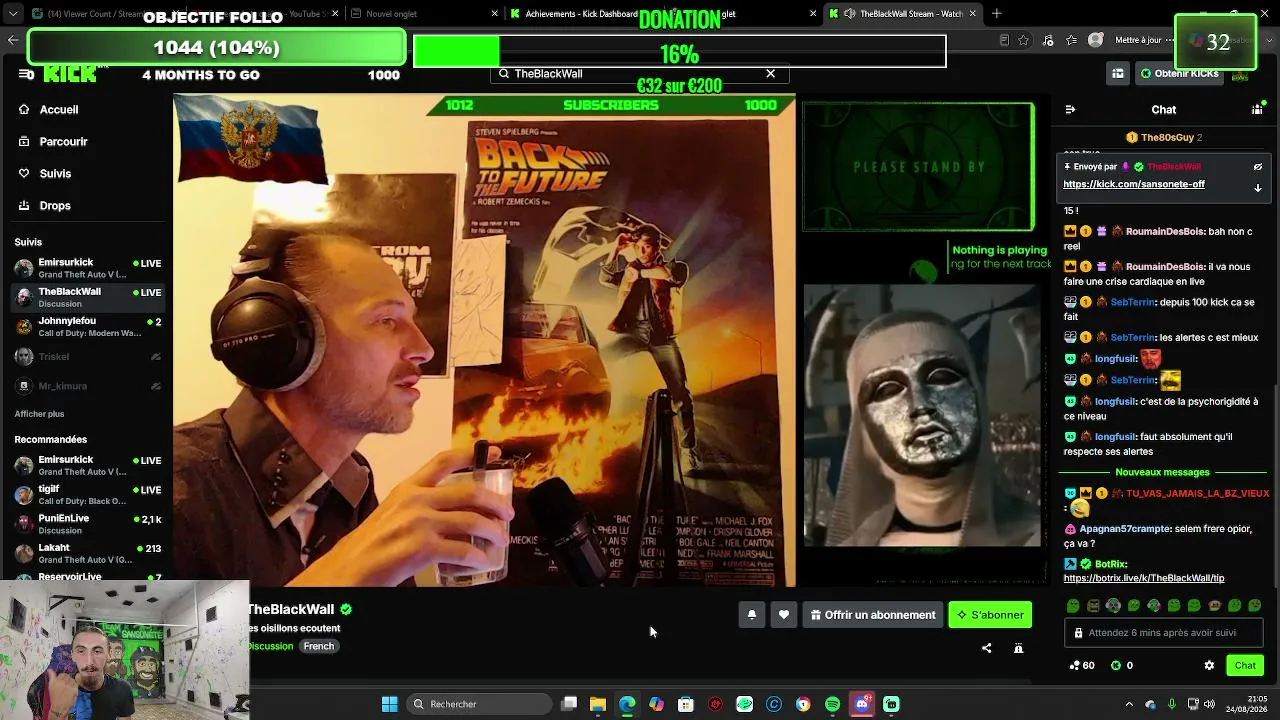
Task: Jump to Nouveaux messages in chat
Action: (x=1162, y=472)
